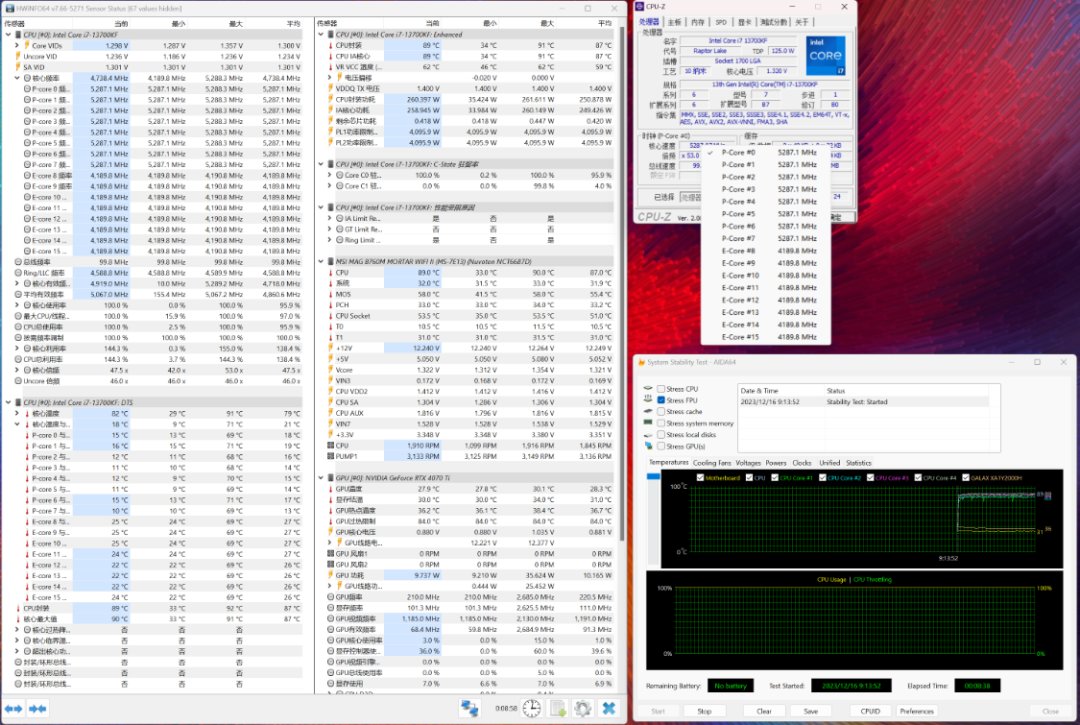1080x725 pixels.
Task: Expand the Core VIDs sensor row
Action: (18, 45)
